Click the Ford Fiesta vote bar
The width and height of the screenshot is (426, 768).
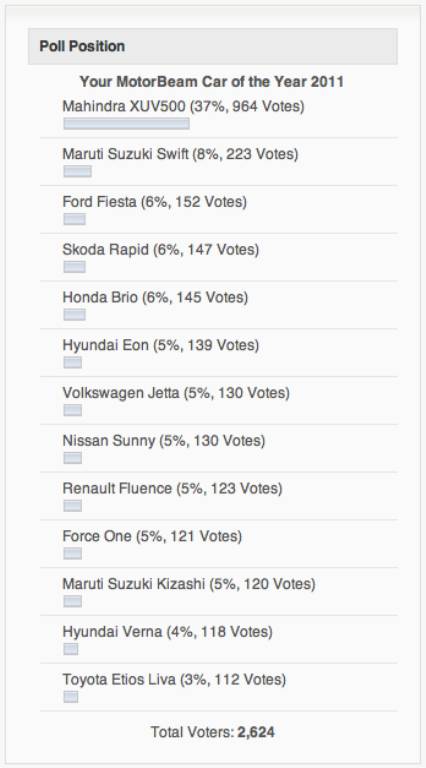click(x=74, y=219)
